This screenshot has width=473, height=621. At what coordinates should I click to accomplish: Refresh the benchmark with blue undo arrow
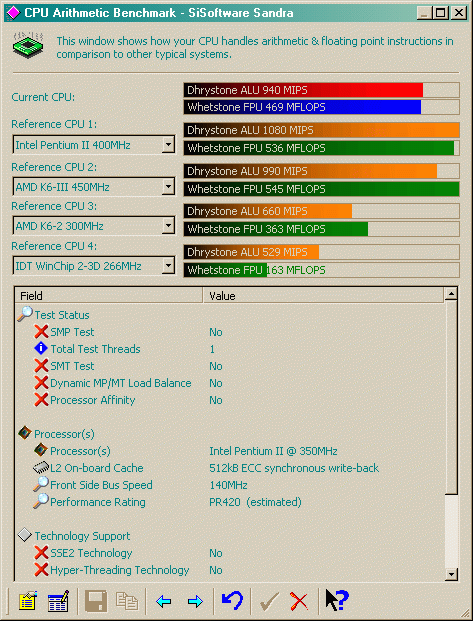[x=232, y=601]
